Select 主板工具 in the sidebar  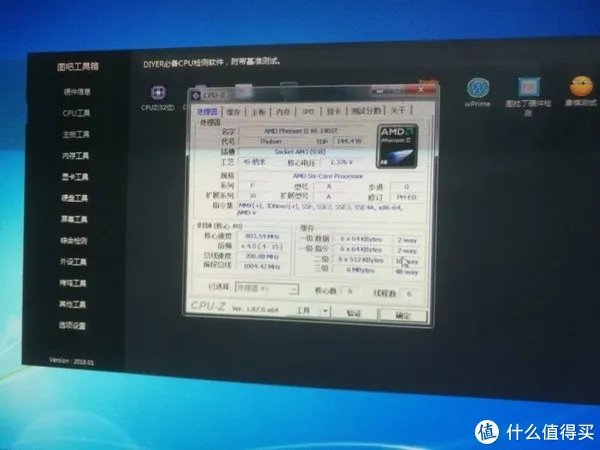[76, 135]
